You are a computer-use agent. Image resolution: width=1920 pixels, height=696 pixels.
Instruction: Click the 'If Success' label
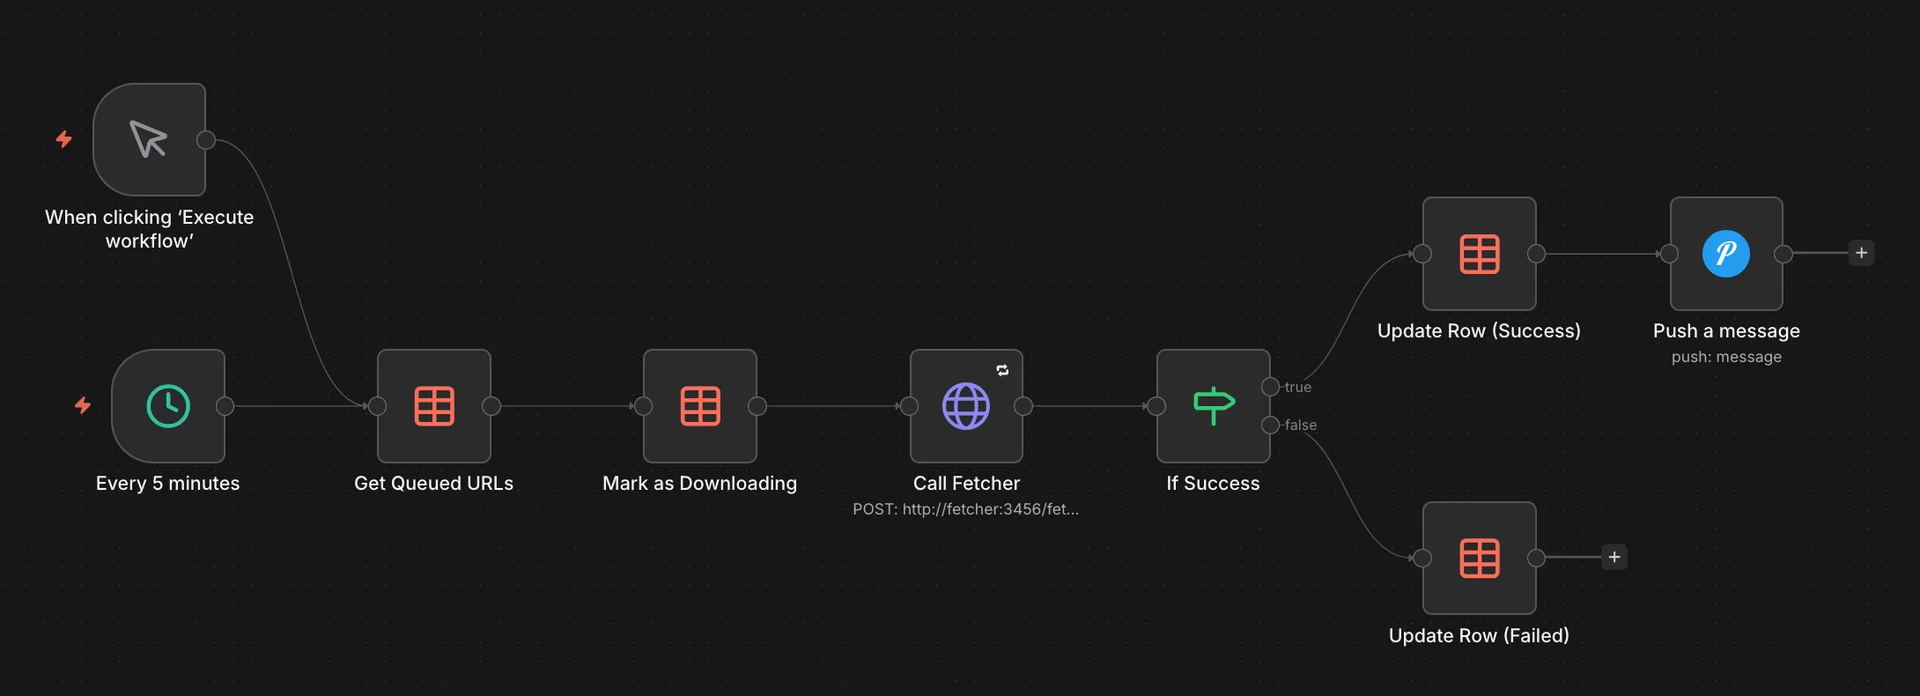[x=1213, y=483]
